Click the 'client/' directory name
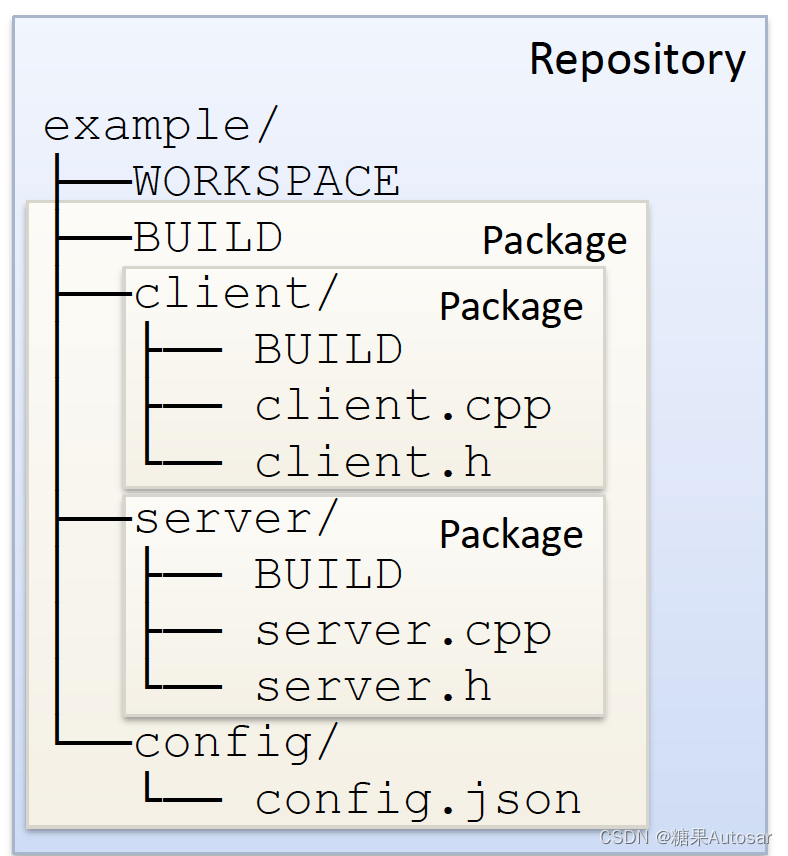Screen dimensions: 788x856 click(x=236, y=293)
